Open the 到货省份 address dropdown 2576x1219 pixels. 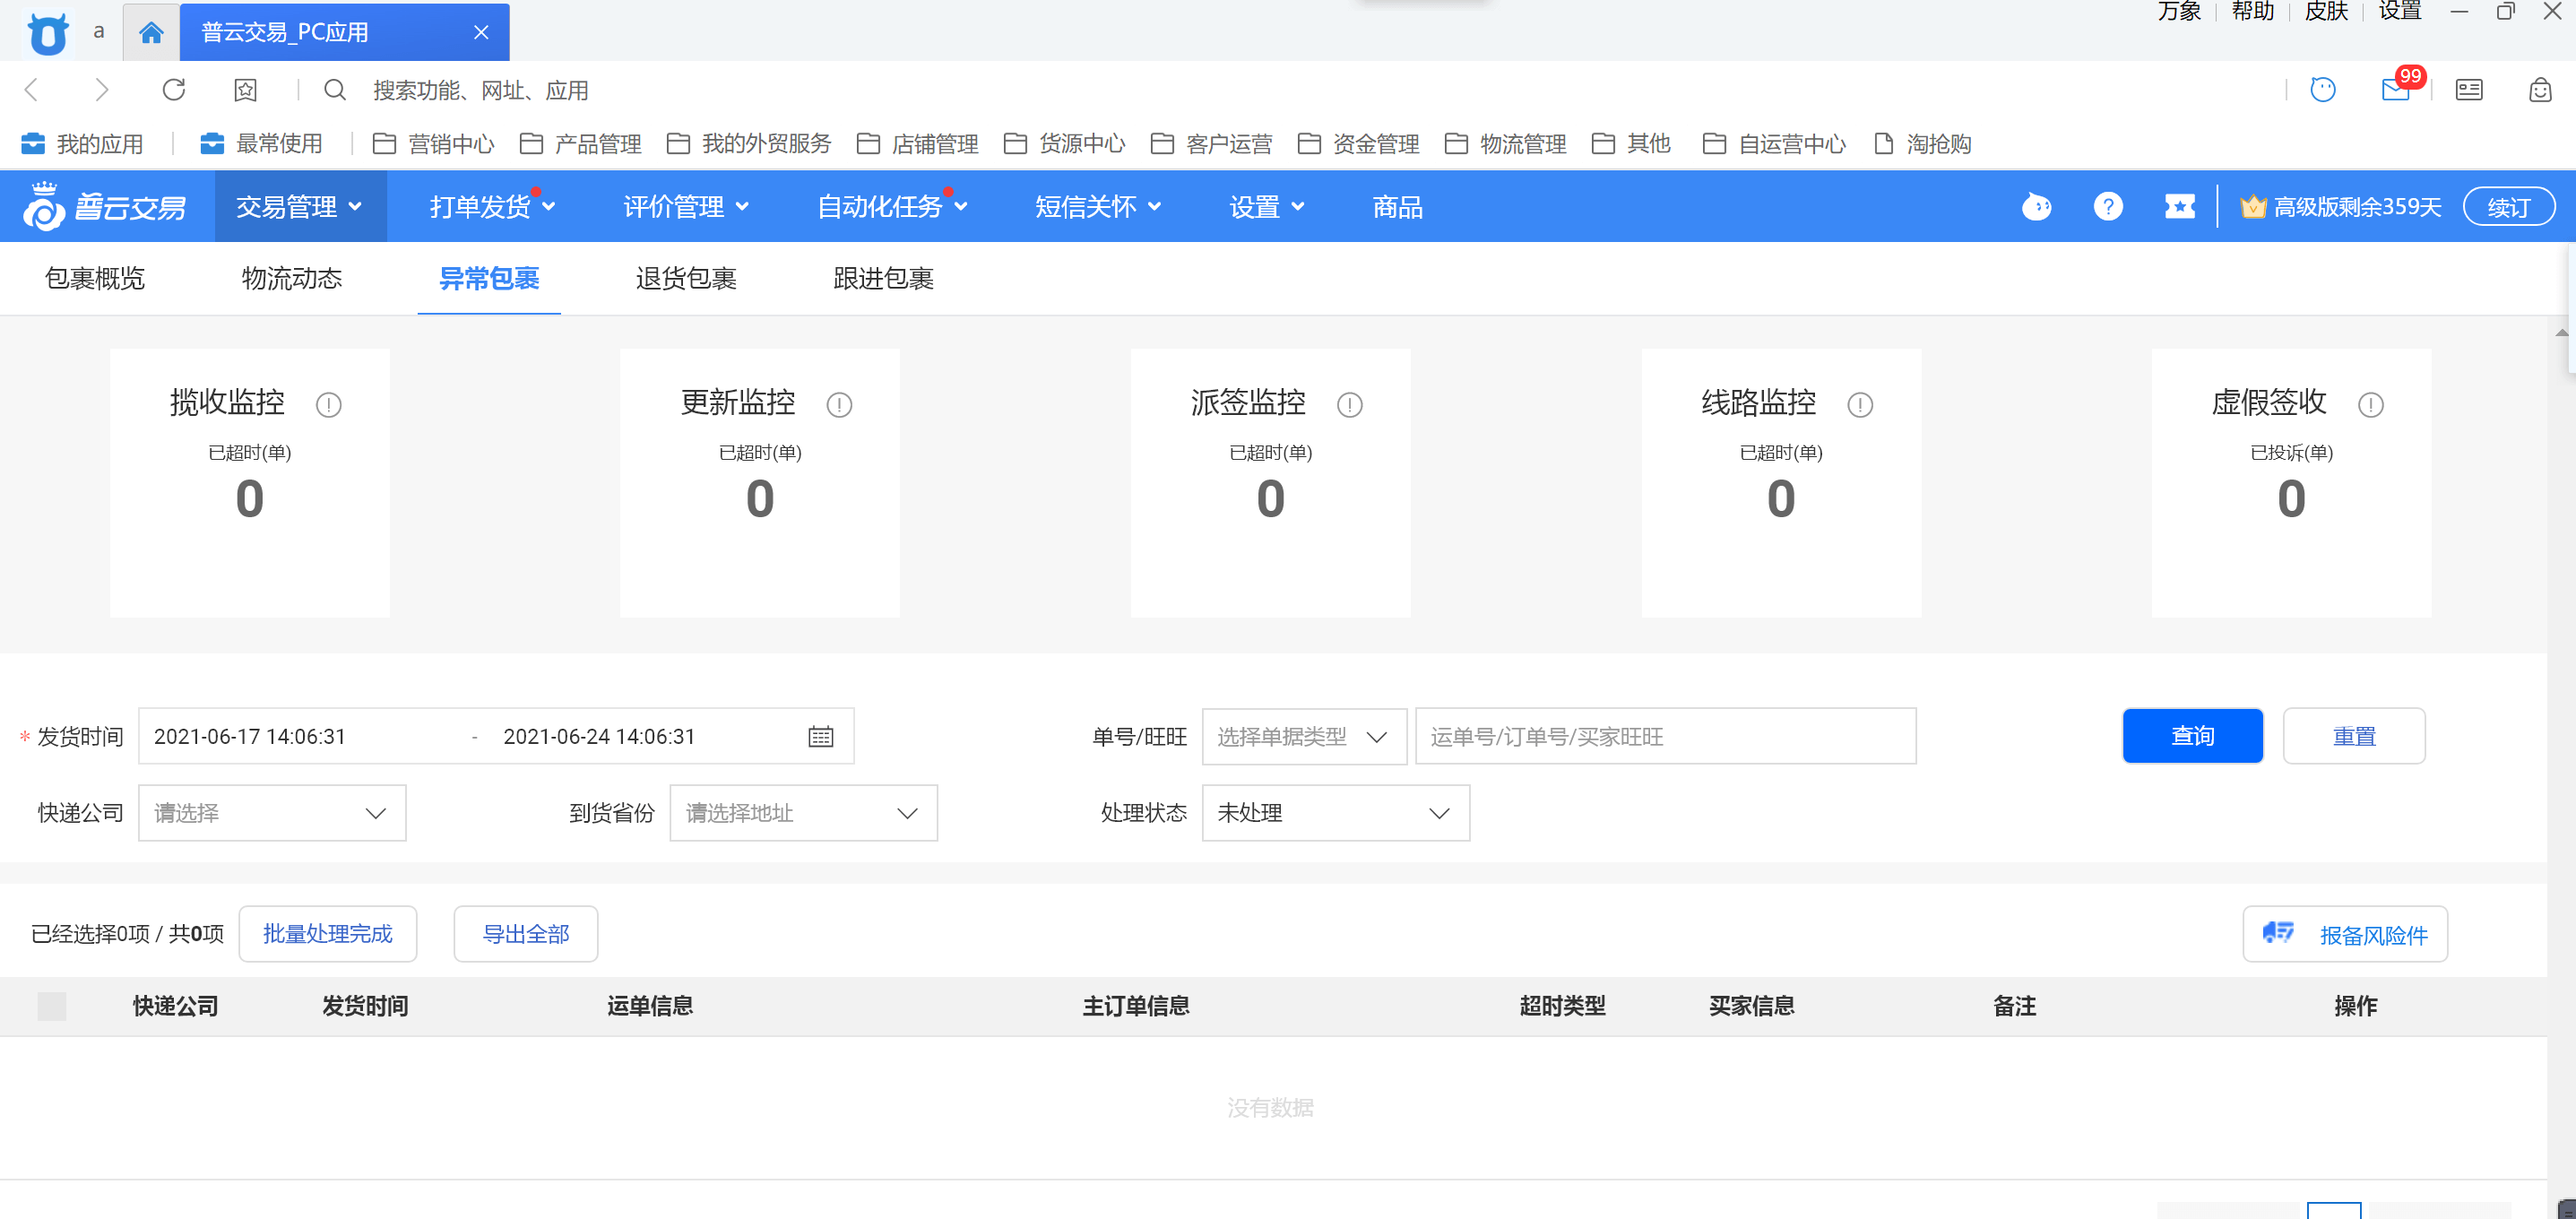[x=803, y=813]
